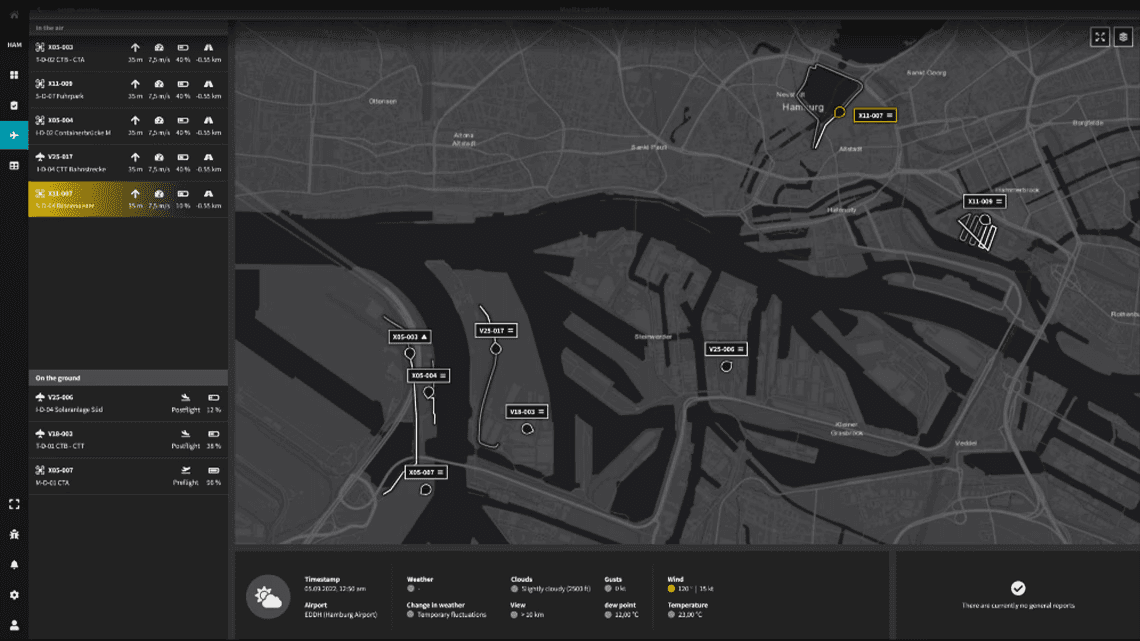Viewport: 1140px width, 641px height.
Task: Click the X05-007 map label
Action: [425, 472]
